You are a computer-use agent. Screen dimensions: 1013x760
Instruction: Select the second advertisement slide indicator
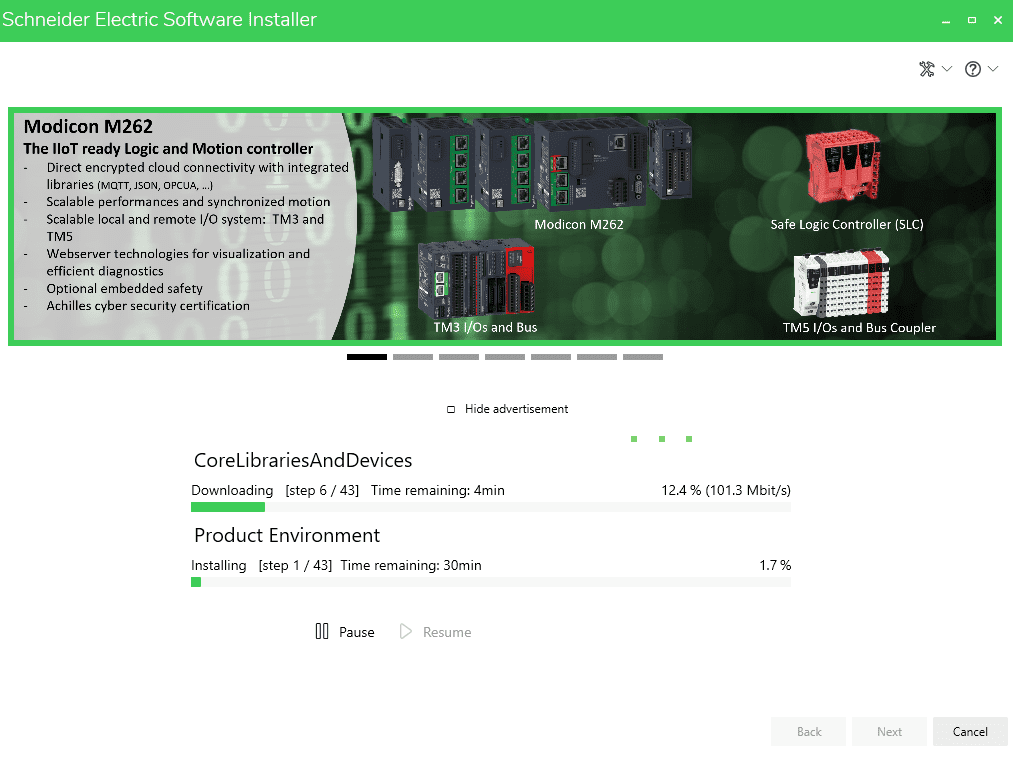tap(413, 357)
